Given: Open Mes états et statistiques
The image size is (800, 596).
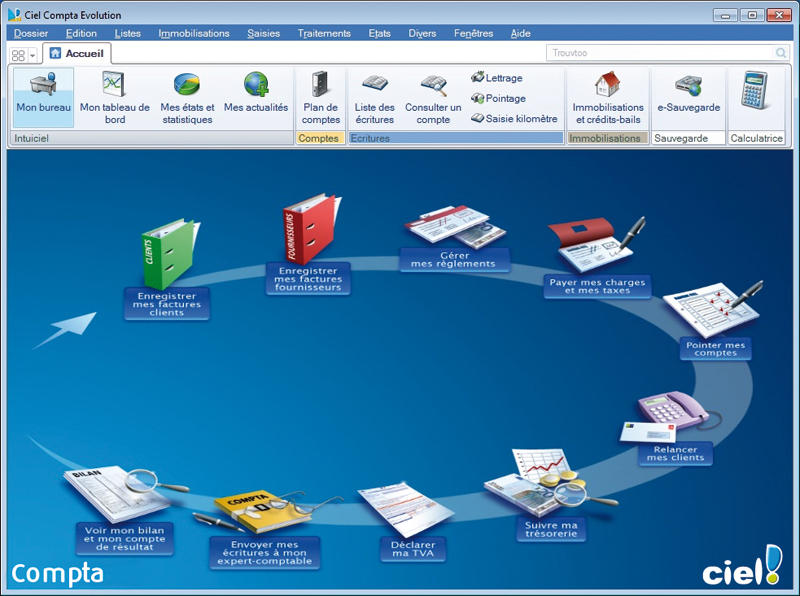Looking at the screenshot, I should point(187,97).
